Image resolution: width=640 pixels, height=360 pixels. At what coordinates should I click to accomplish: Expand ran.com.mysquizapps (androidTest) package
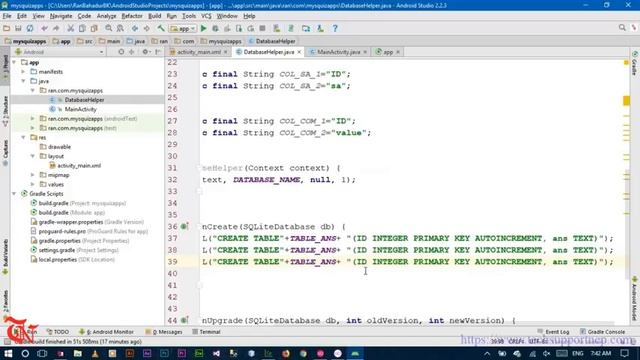point(33,119)
